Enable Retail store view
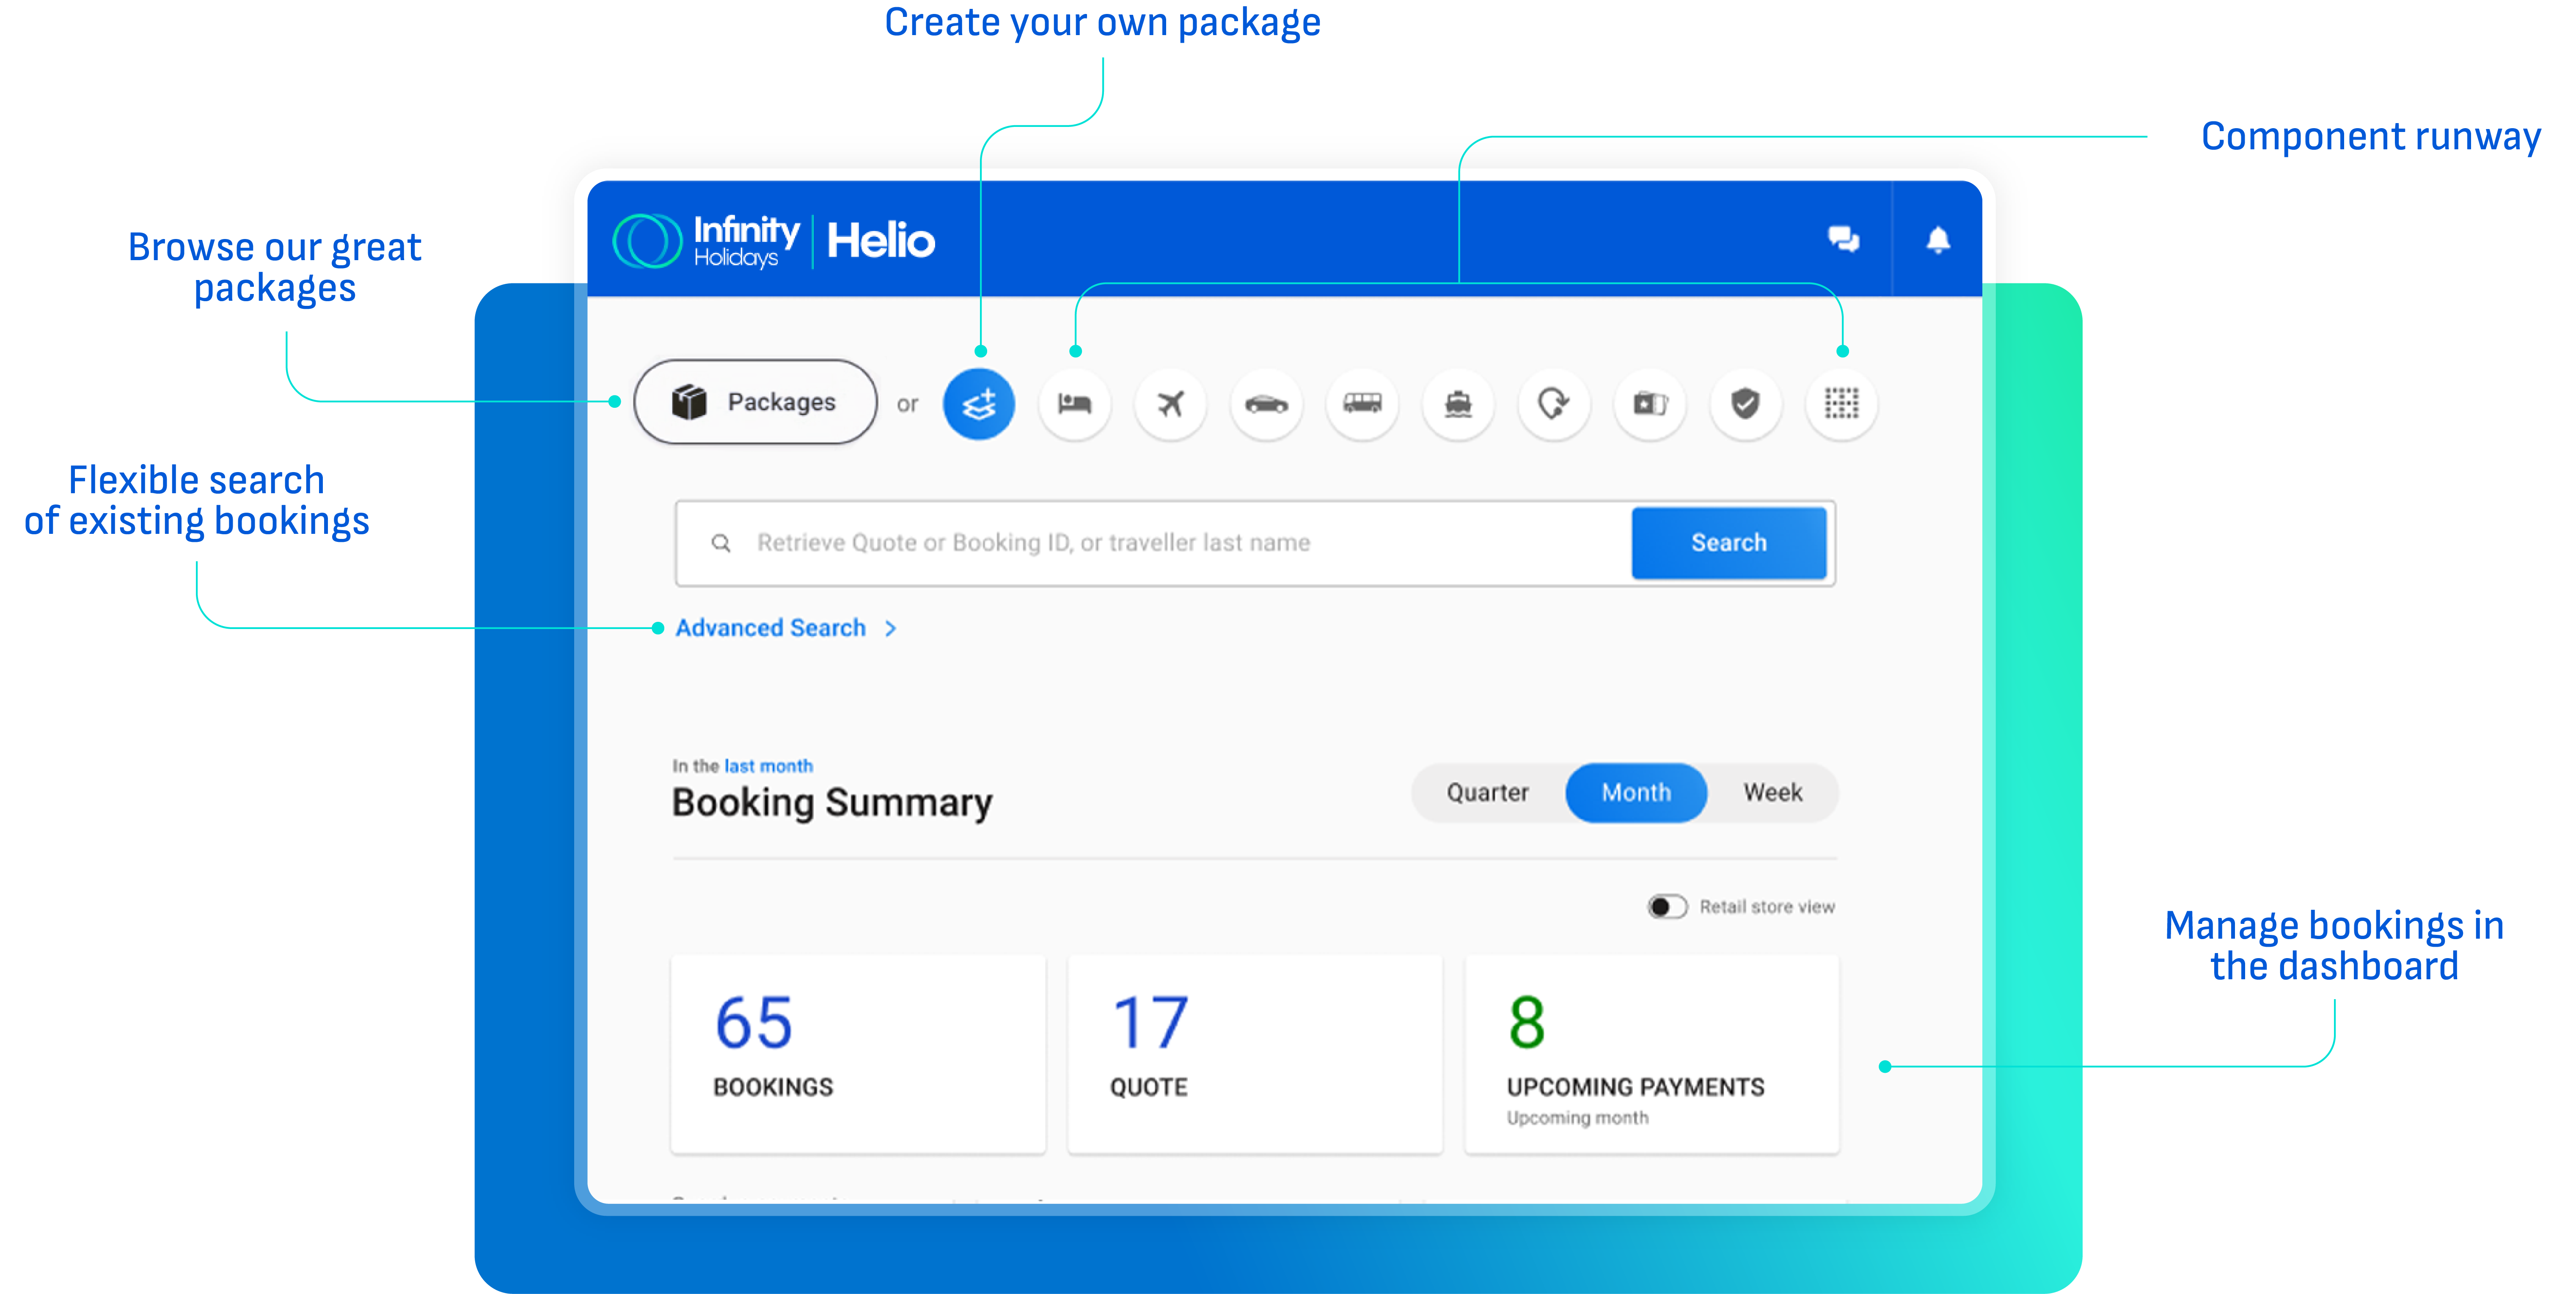The height and width of the screenshot is (1294, 2576). point(1666,906)
